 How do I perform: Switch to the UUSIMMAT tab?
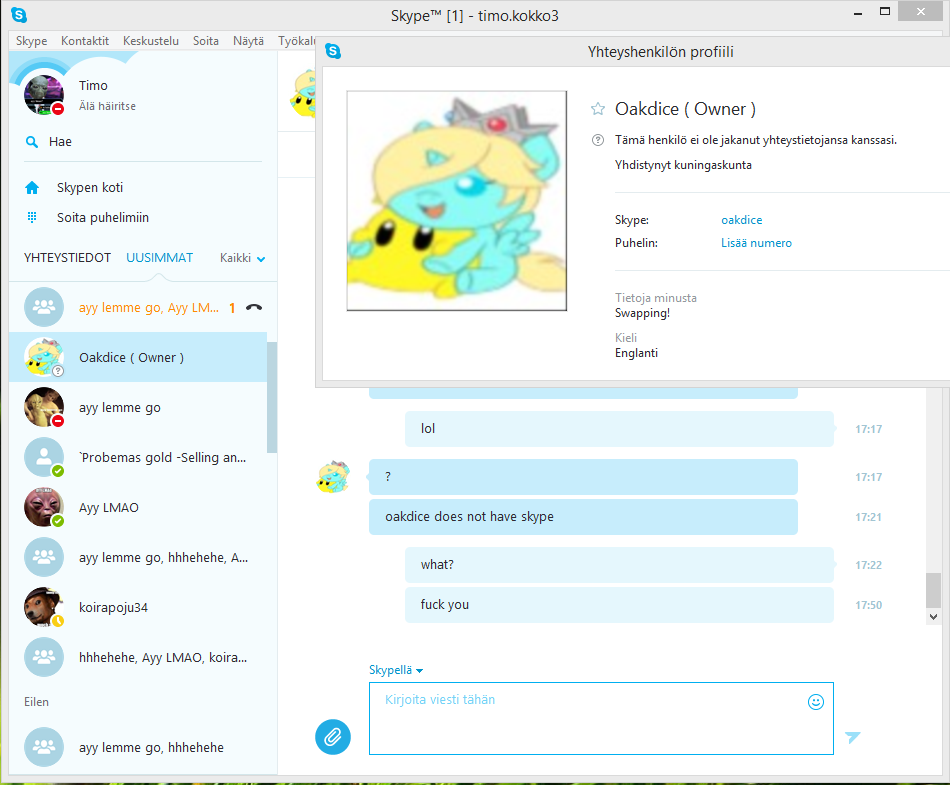click(159, 257)
